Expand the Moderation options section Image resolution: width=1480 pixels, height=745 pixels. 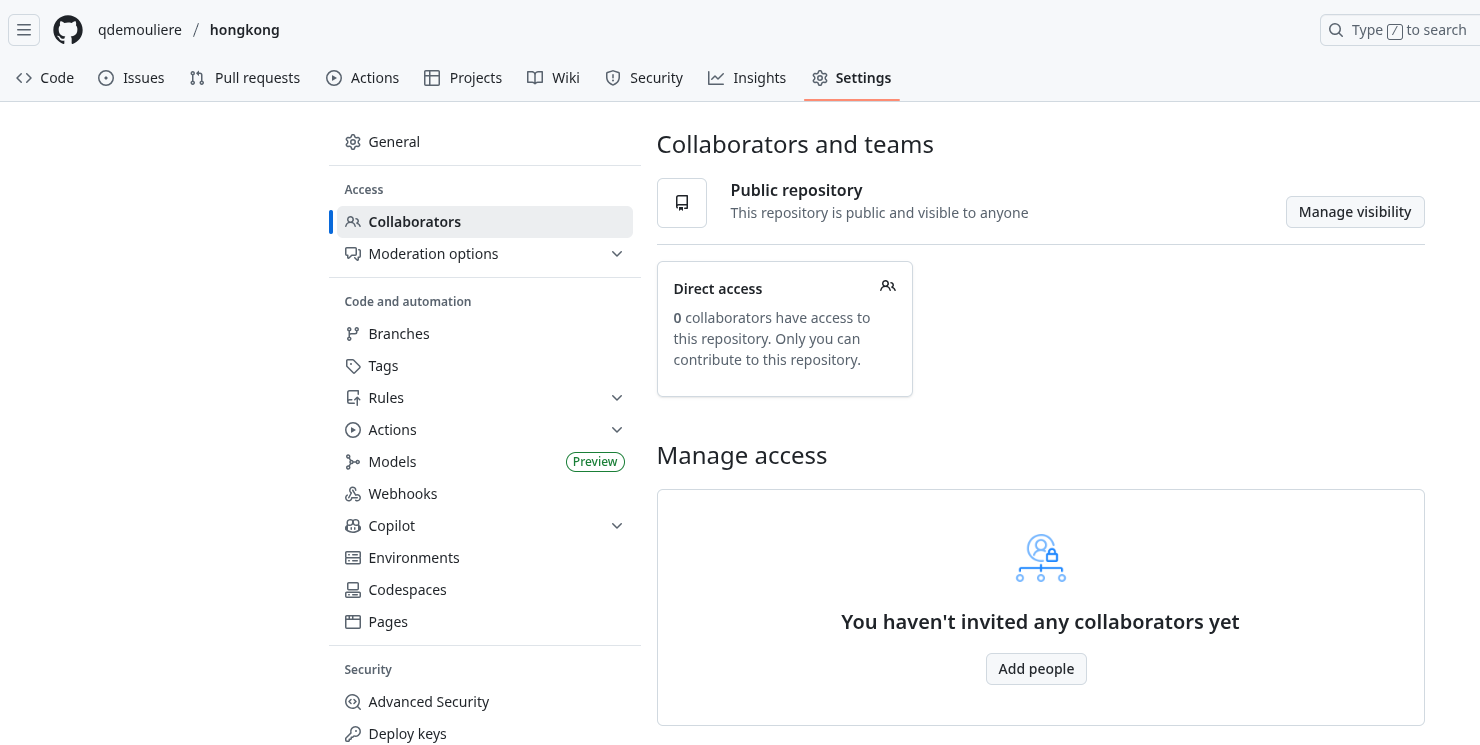617,254
